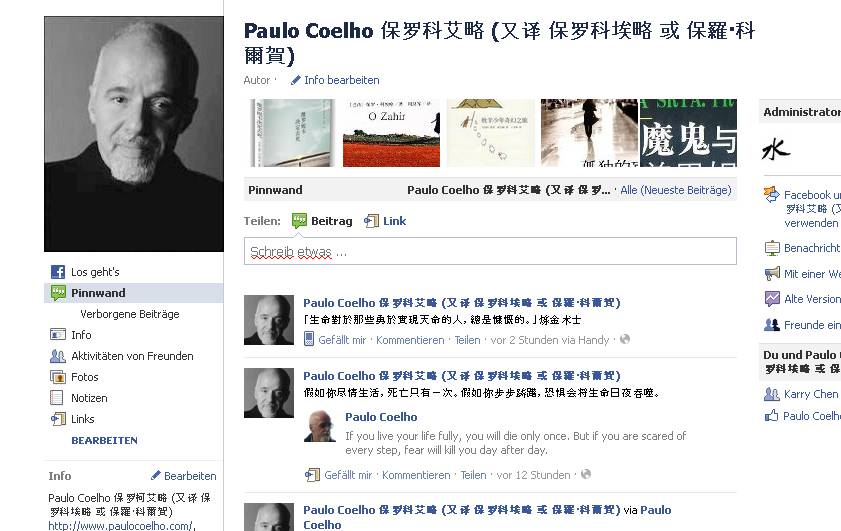This screenshot has height=531, width=841.
Task: Click the Links icon in sidebar
Action: (x=58, y=419)
